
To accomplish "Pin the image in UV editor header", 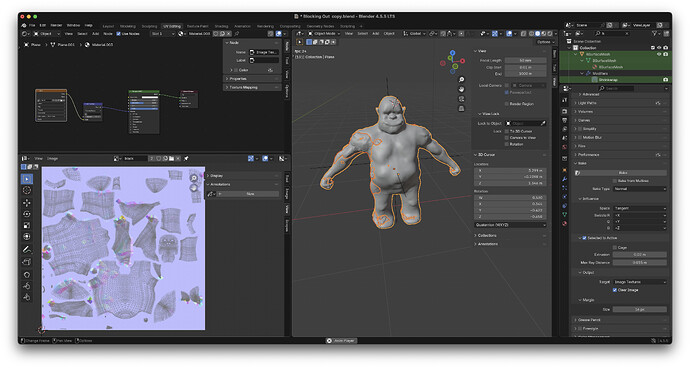I will tap(186, 158).
